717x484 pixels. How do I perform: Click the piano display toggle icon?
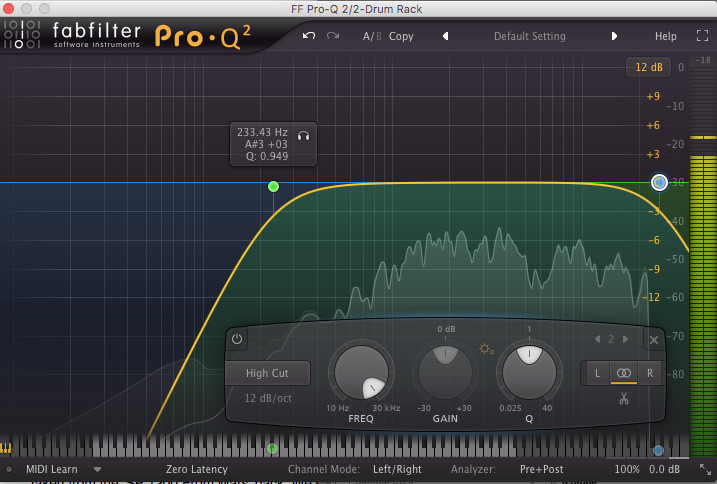[5, 447]
